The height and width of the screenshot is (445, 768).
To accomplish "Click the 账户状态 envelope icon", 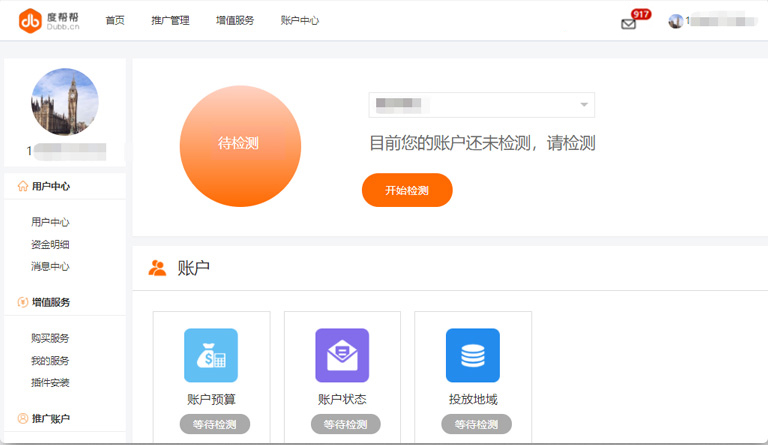I will pos(342,355).
